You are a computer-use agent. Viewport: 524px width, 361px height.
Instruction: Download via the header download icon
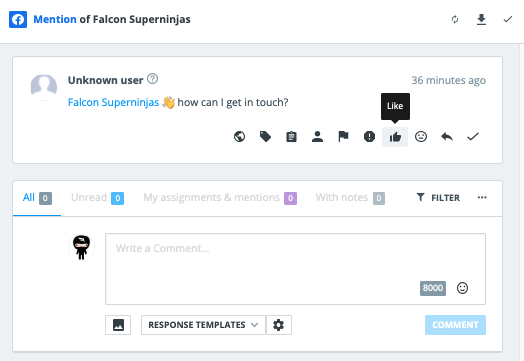(x=481, y=19)
